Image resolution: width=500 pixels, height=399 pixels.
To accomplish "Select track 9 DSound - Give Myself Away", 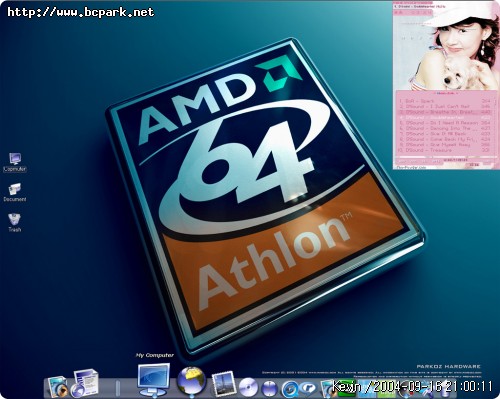I will pyautogui.click(x=445, y=145).
